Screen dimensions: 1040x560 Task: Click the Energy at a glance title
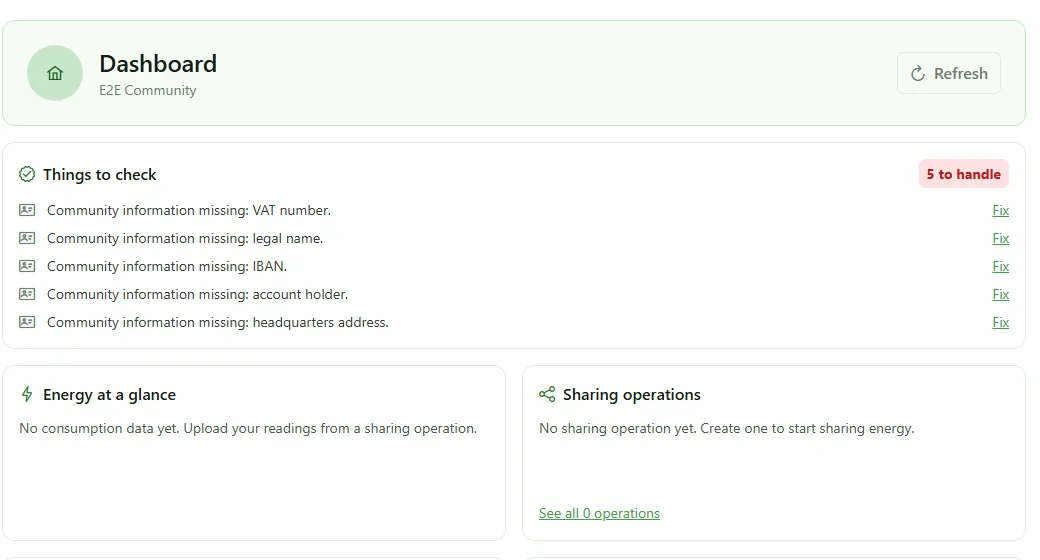point(109,395)
